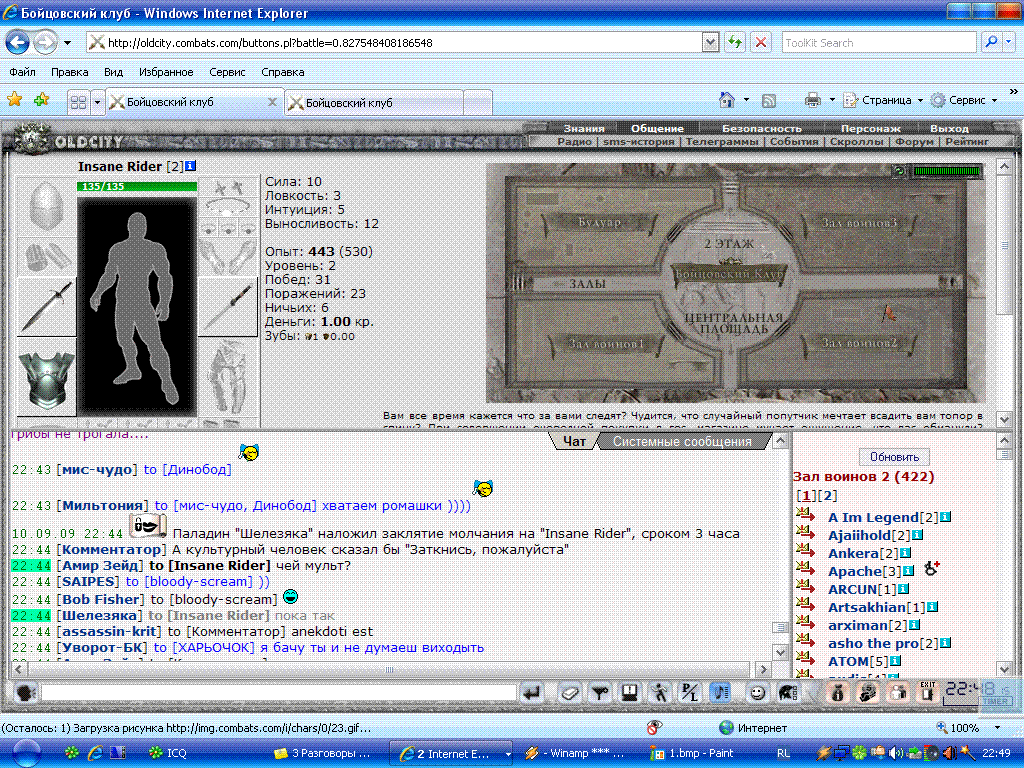Click the RSS feeds icon

point(769,100)
